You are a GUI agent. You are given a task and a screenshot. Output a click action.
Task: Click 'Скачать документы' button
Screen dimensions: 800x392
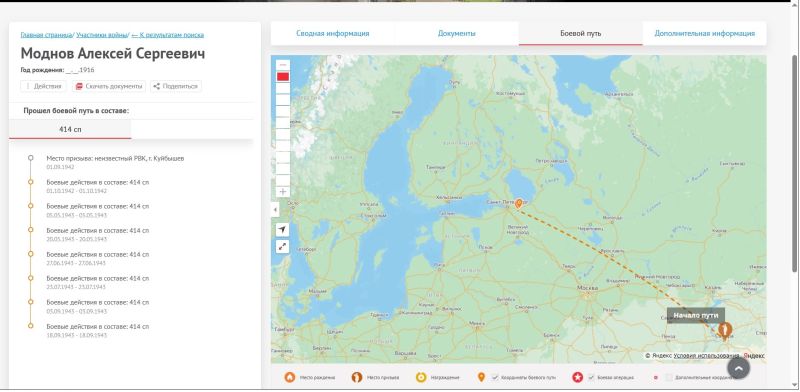pos(109,86)
